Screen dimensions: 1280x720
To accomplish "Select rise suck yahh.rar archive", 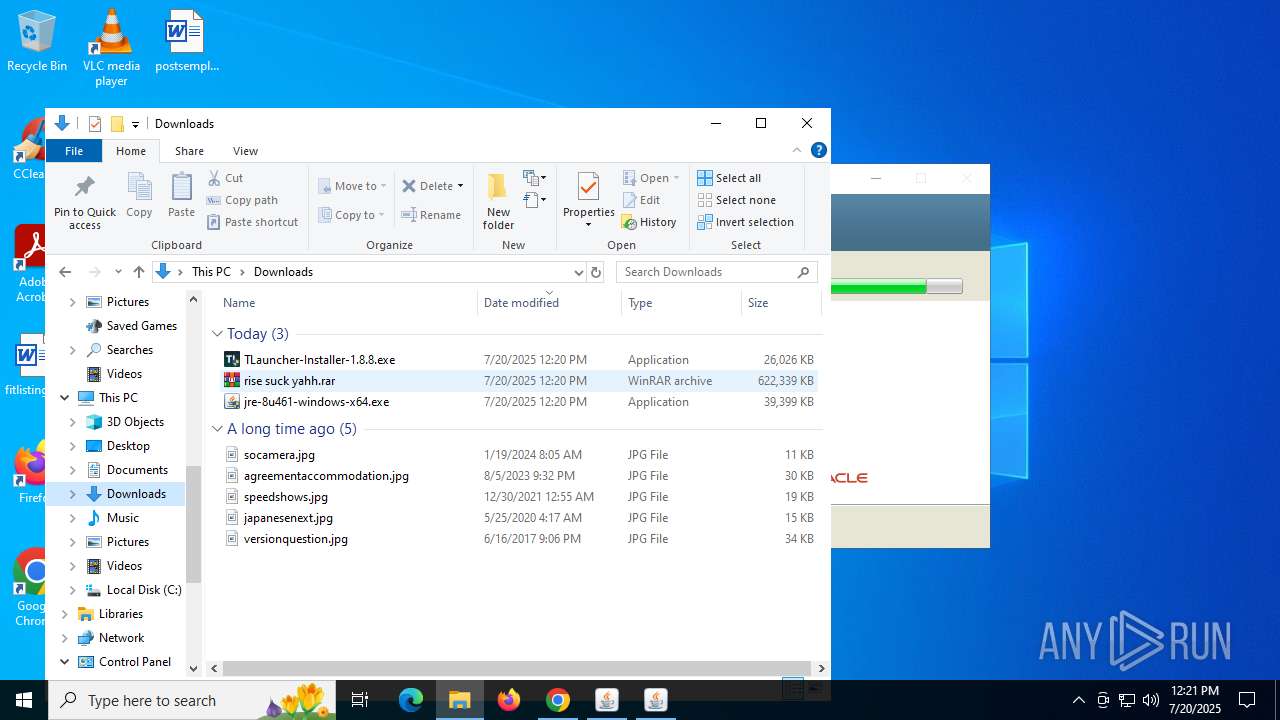I will click(x=519, y=381).
